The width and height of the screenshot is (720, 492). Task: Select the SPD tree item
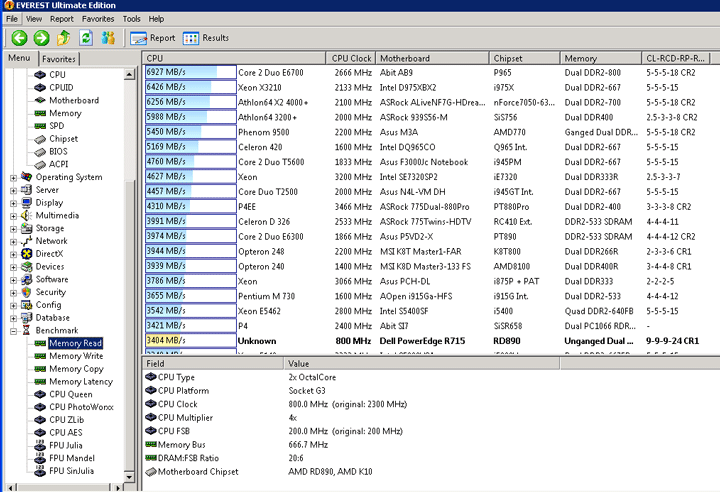[x=56, y=126]
